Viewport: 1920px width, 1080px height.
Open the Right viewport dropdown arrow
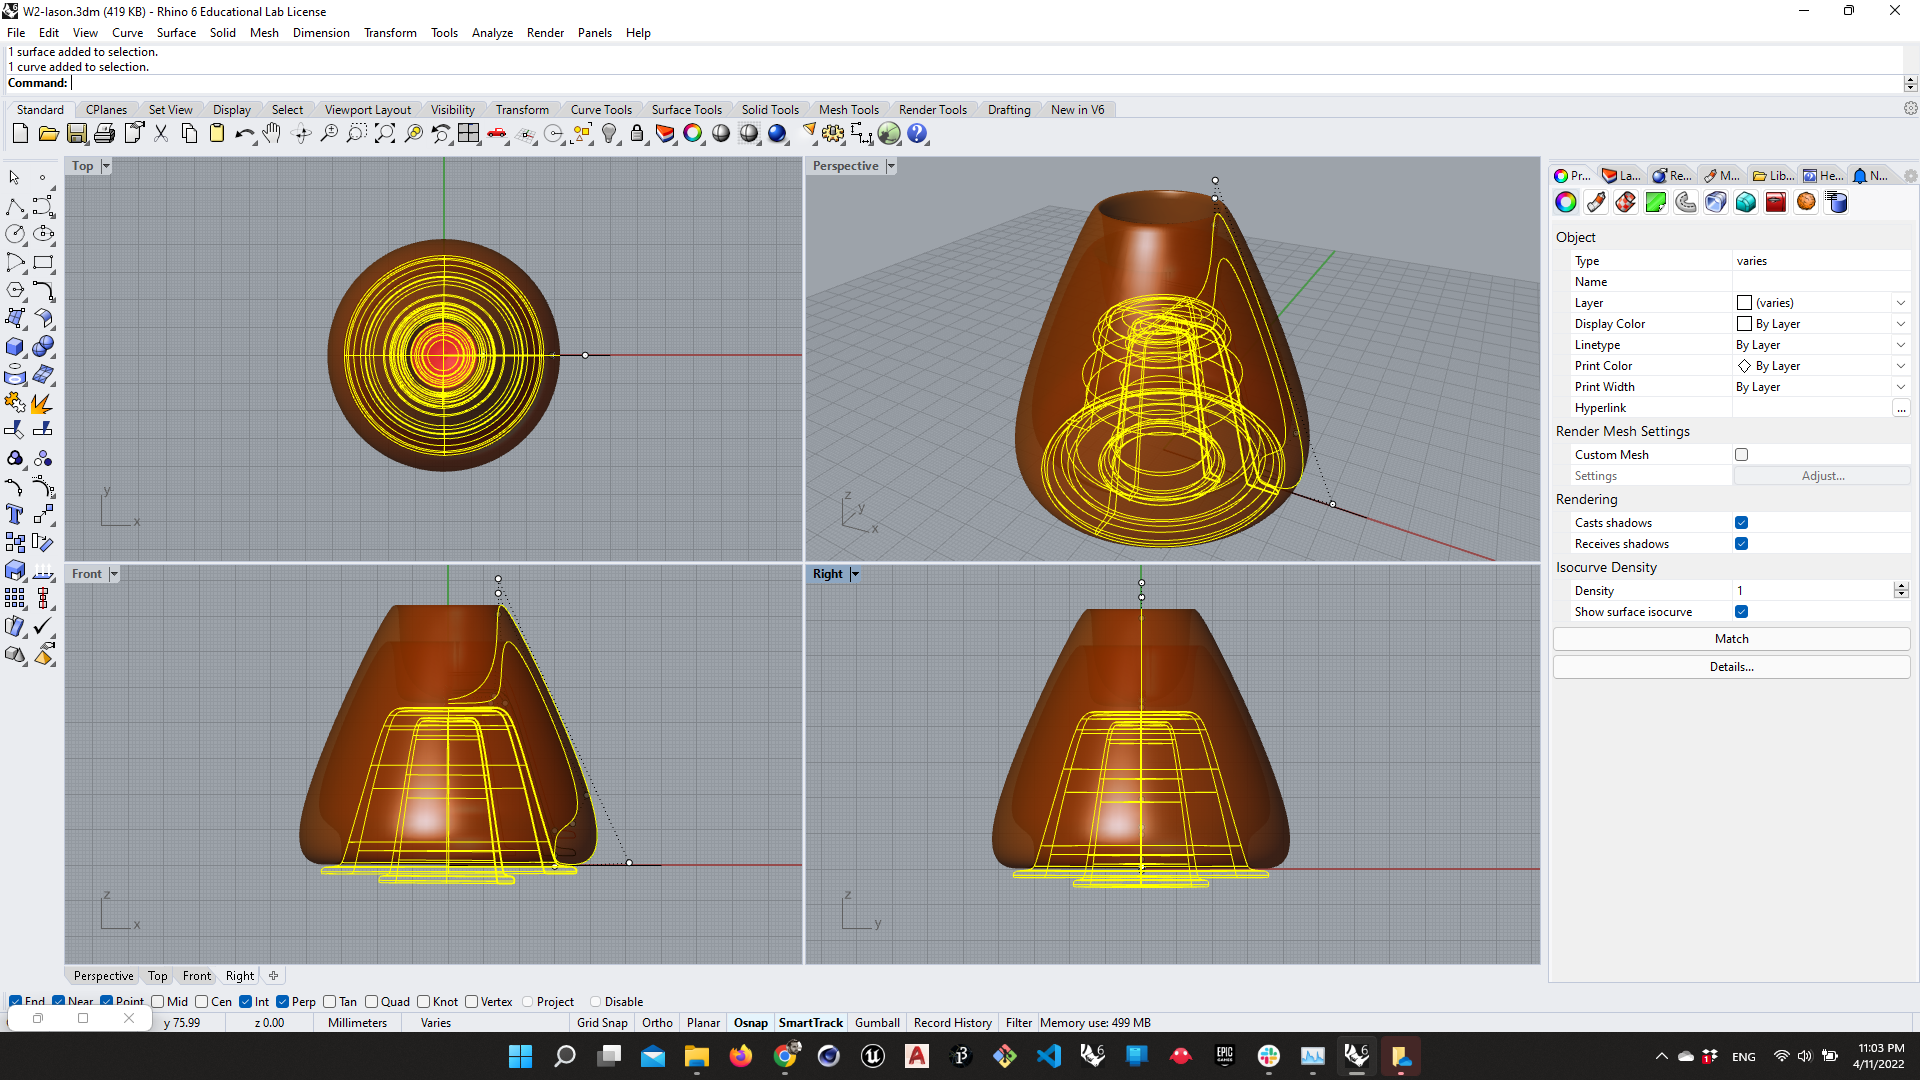(855, 574)
